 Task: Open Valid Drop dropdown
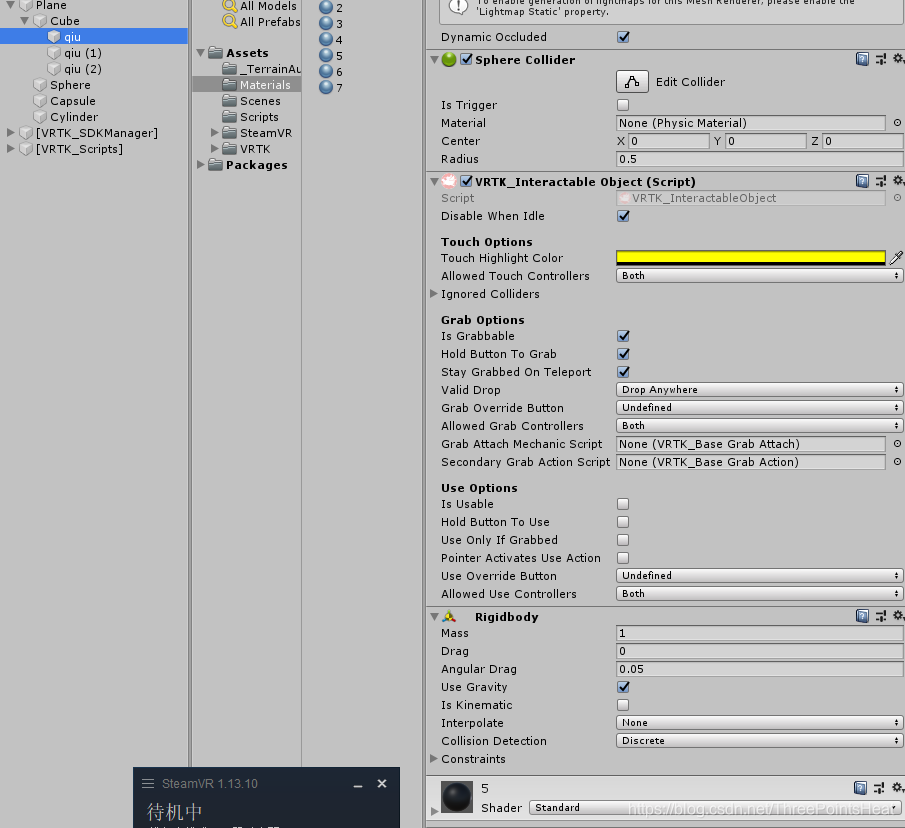(x=759, y=389)
